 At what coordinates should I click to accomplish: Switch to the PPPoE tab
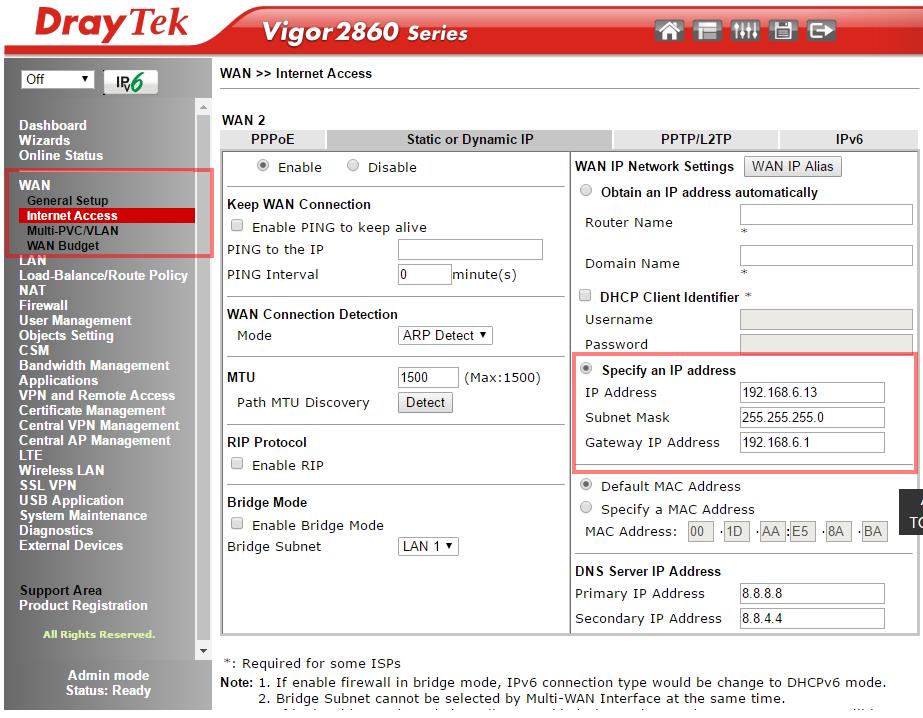click(x=273, y=139)
